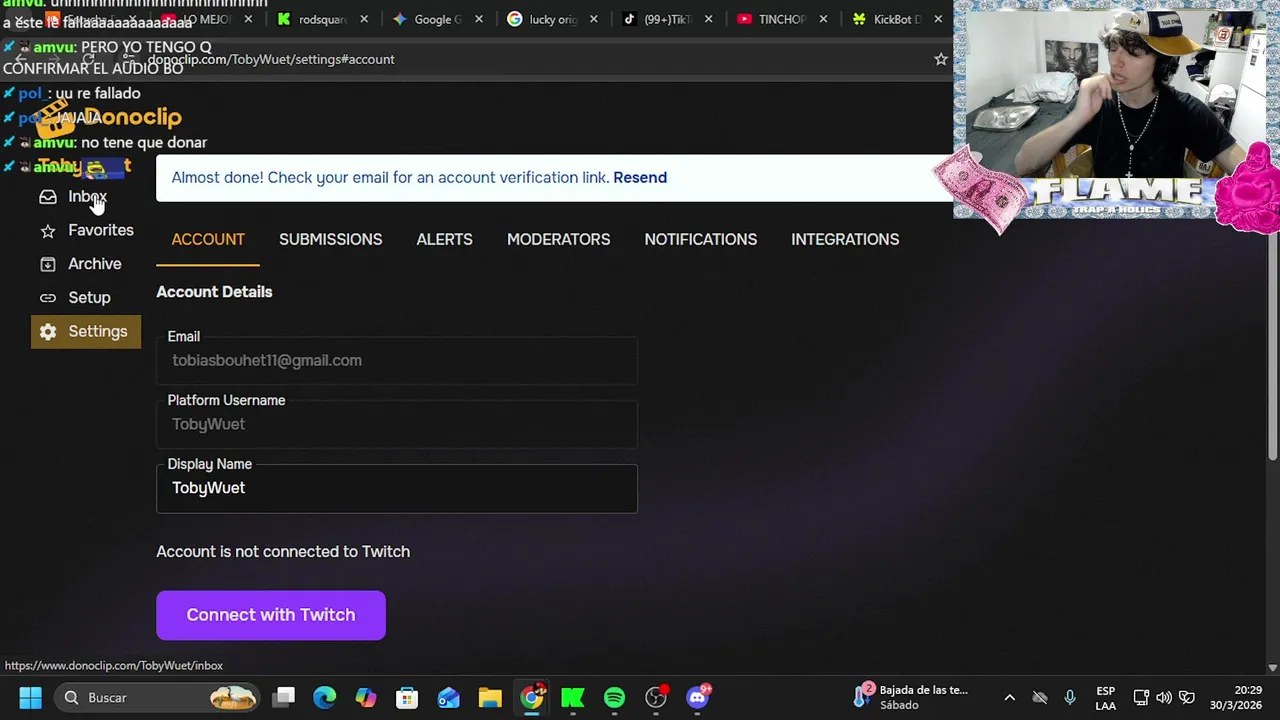Open Task View in taskbar

point(285,697)
